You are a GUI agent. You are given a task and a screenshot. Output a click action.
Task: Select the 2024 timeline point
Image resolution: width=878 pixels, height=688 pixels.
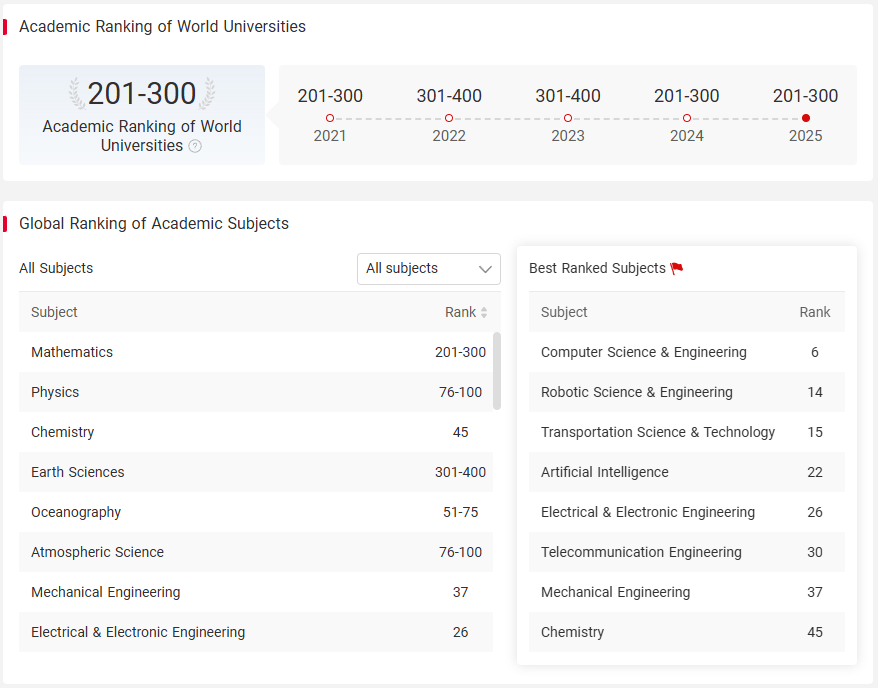(x=687, y=118)
